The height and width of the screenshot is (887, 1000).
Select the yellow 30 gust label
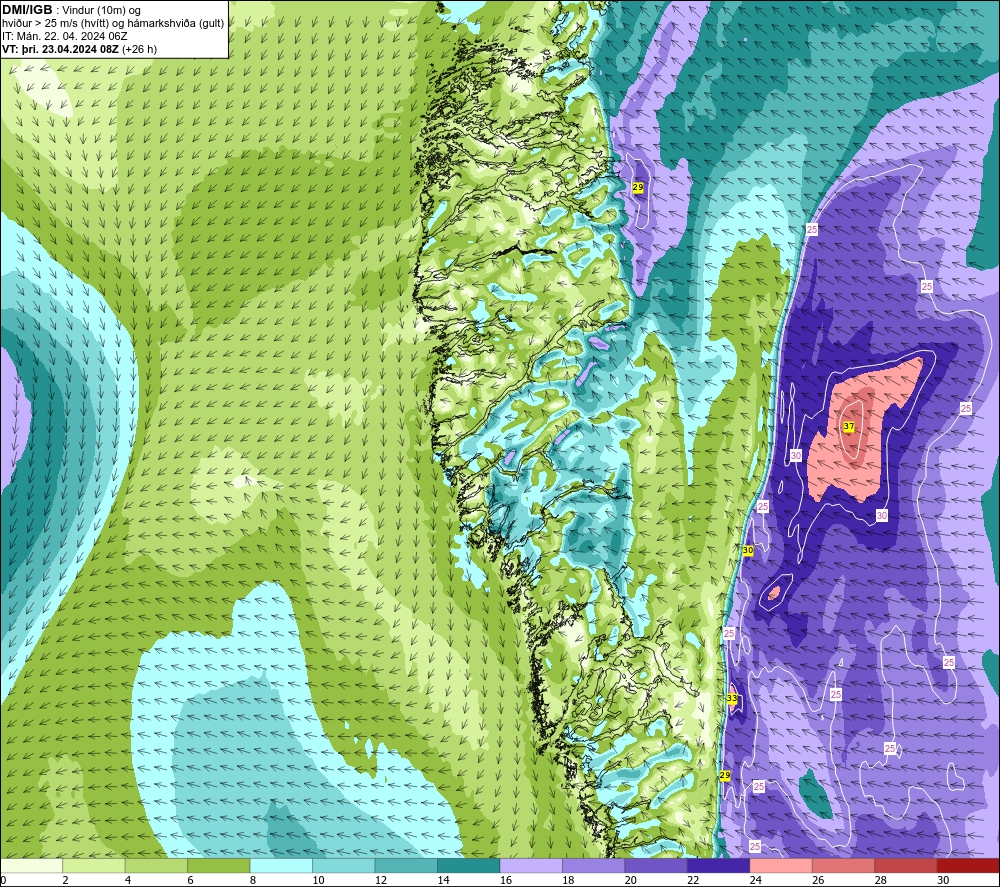point(748,550)
